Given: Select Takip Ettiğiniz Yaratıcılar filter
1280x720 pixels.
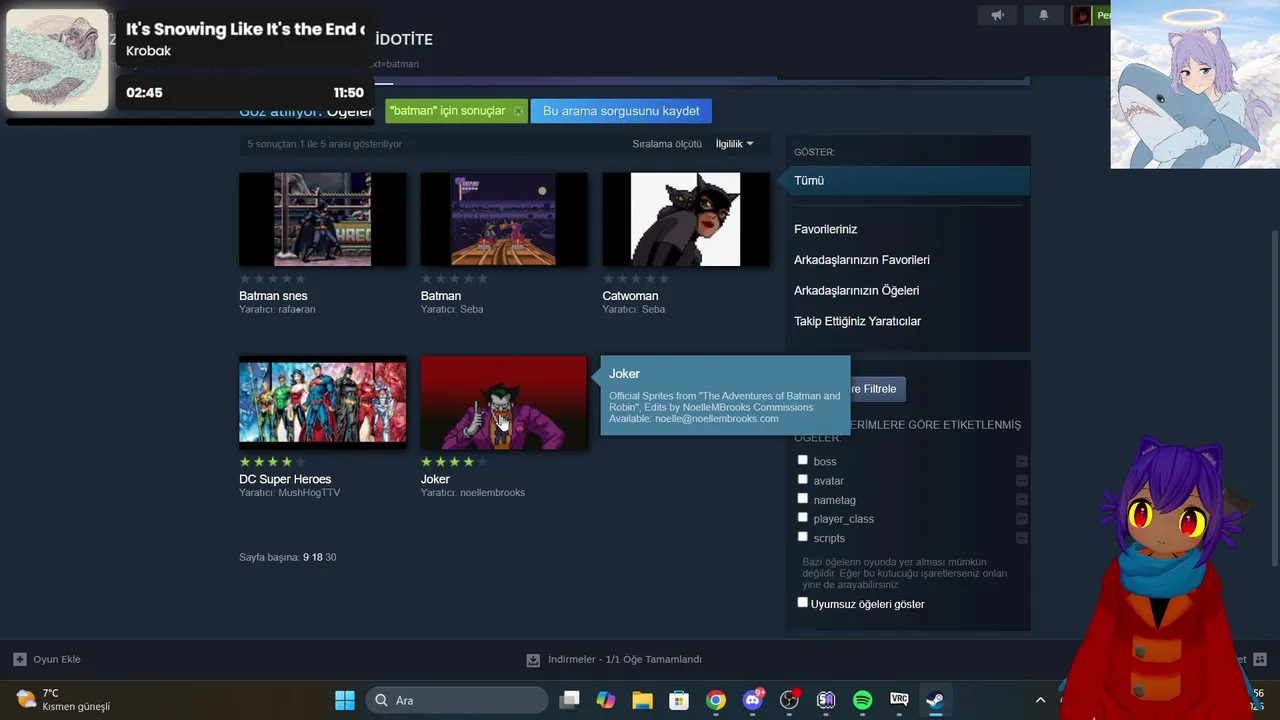Looking at the screenshot, I should 857,321.
